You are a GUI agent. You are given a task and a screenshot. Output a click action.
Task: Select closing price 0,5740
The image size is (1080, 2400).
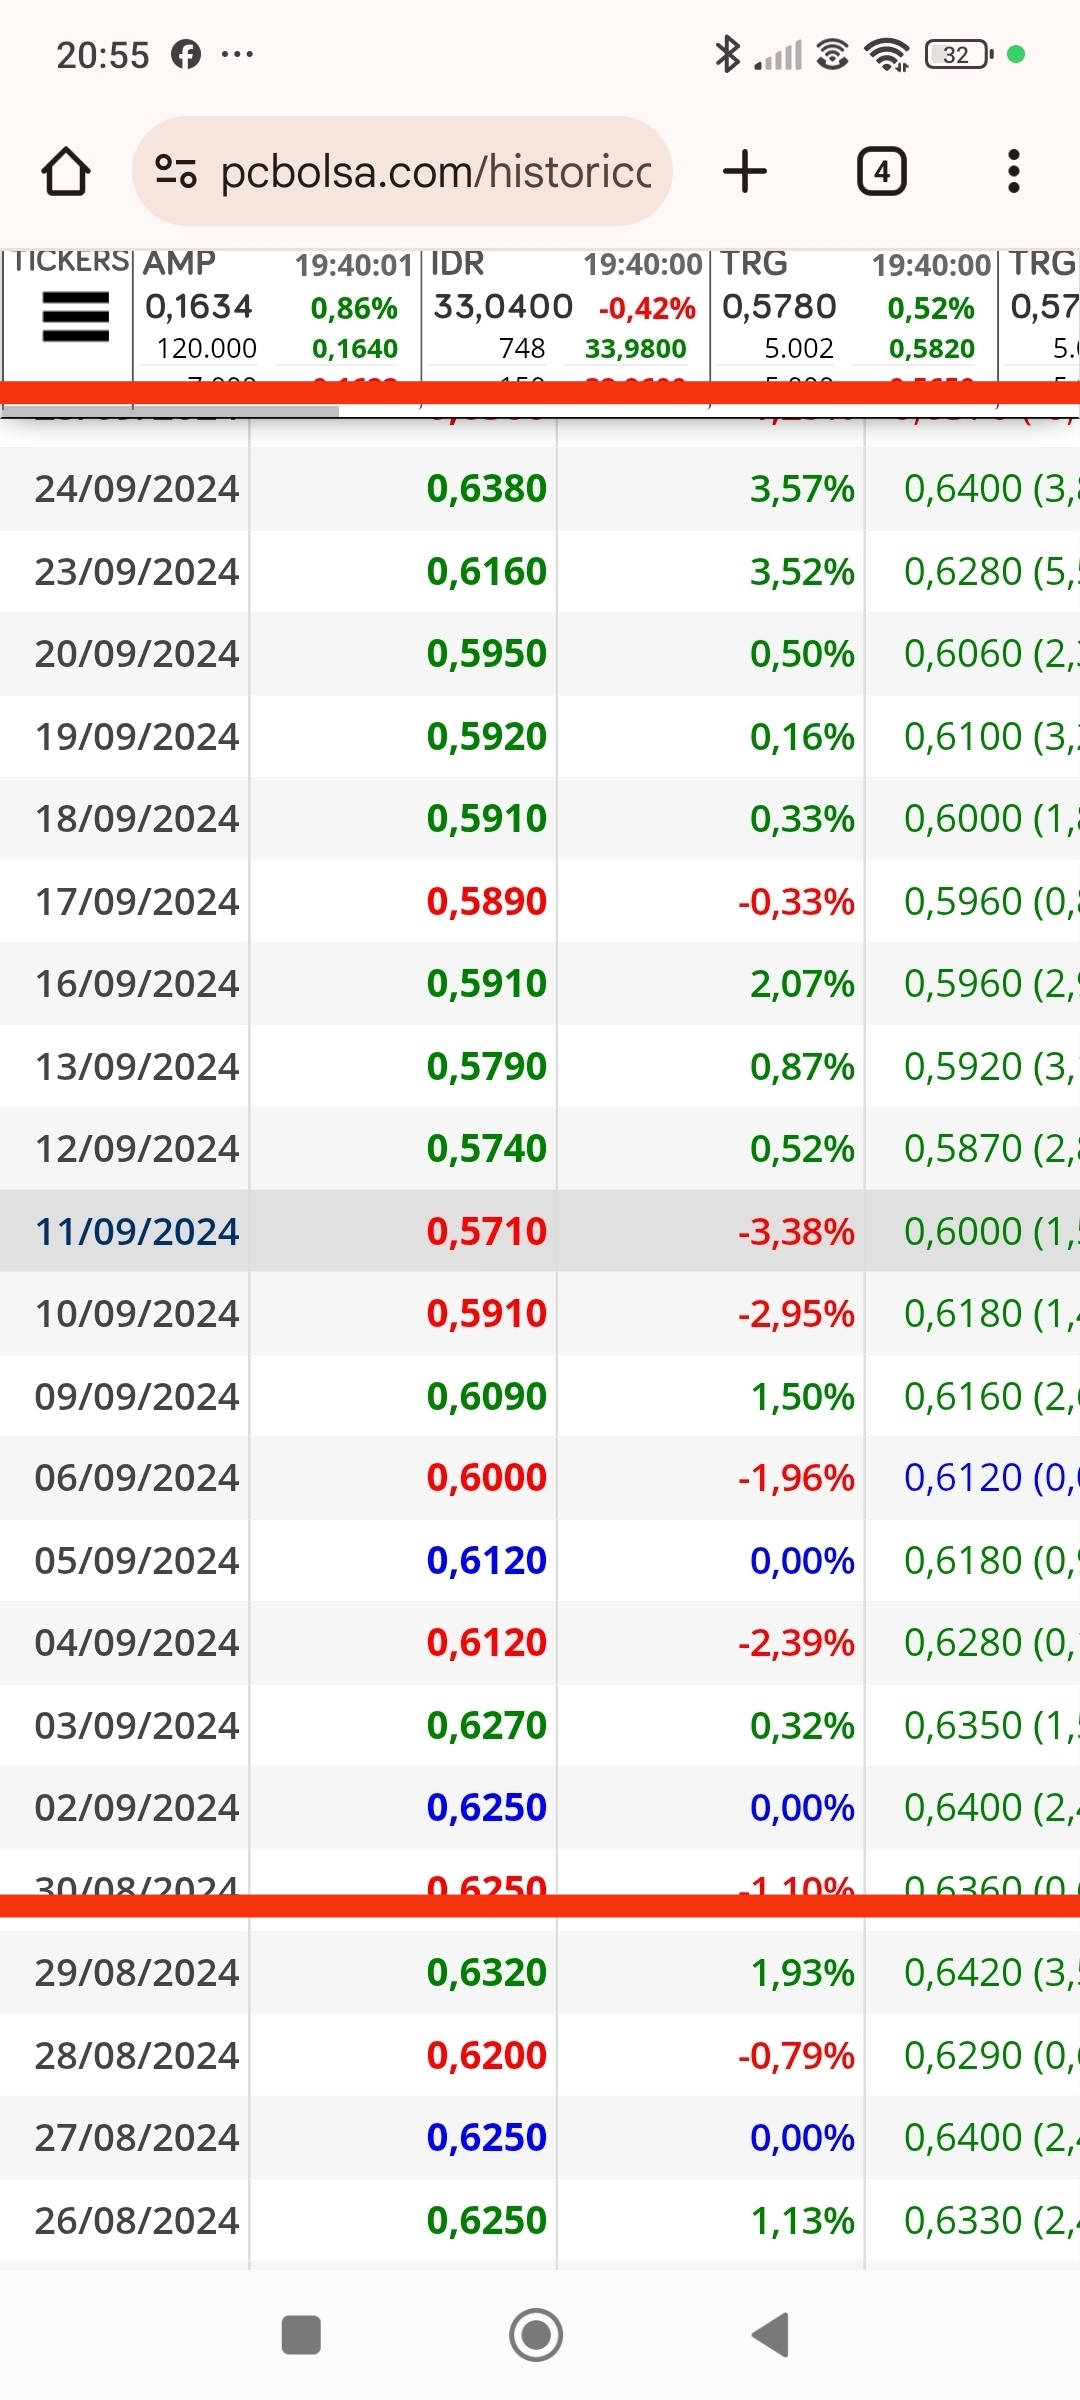point(487,1149)
